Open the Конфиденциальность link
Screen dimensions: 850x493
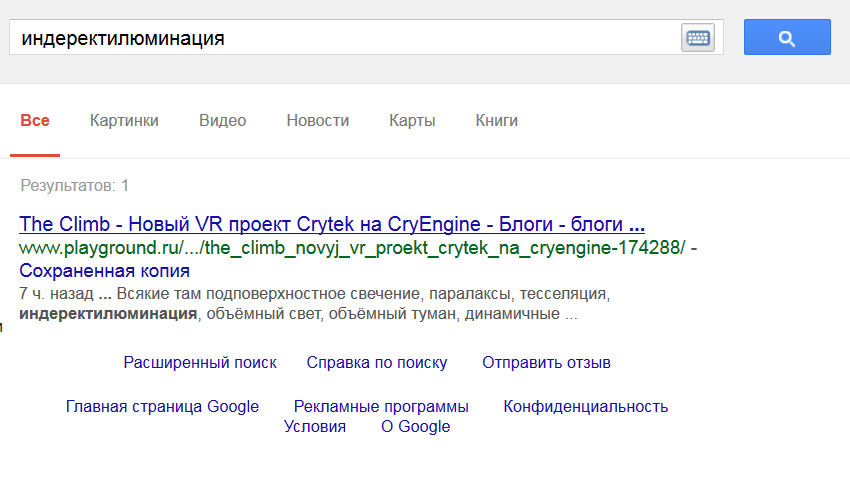[585, 406]
